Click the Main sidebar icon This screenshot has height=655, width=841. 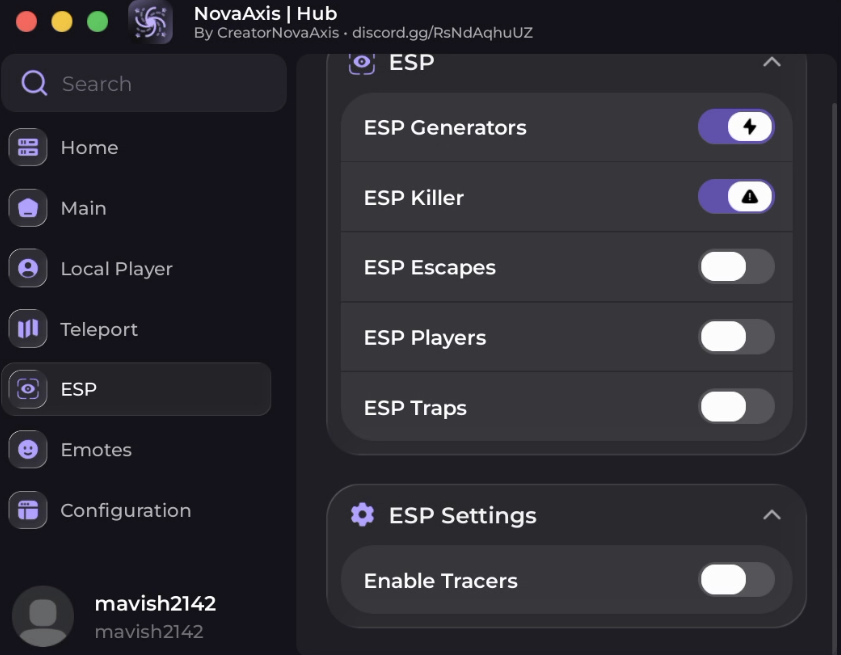pyautogui.click(x=28, y=208)
